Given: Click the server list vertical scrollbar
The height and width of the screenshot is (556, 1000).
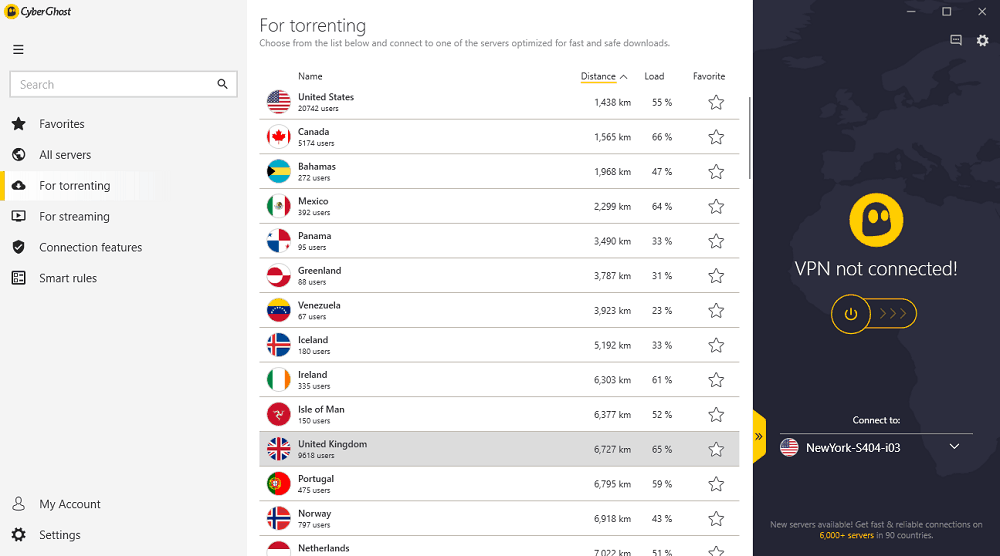Looking at the screenshot, I should pos(749,137).
